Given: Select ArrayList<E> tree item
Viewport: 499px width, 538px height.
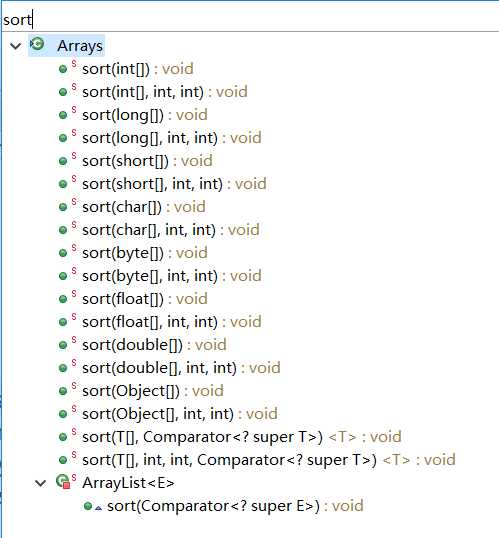Looking at the screenshot, I should (x=128, y=483).
